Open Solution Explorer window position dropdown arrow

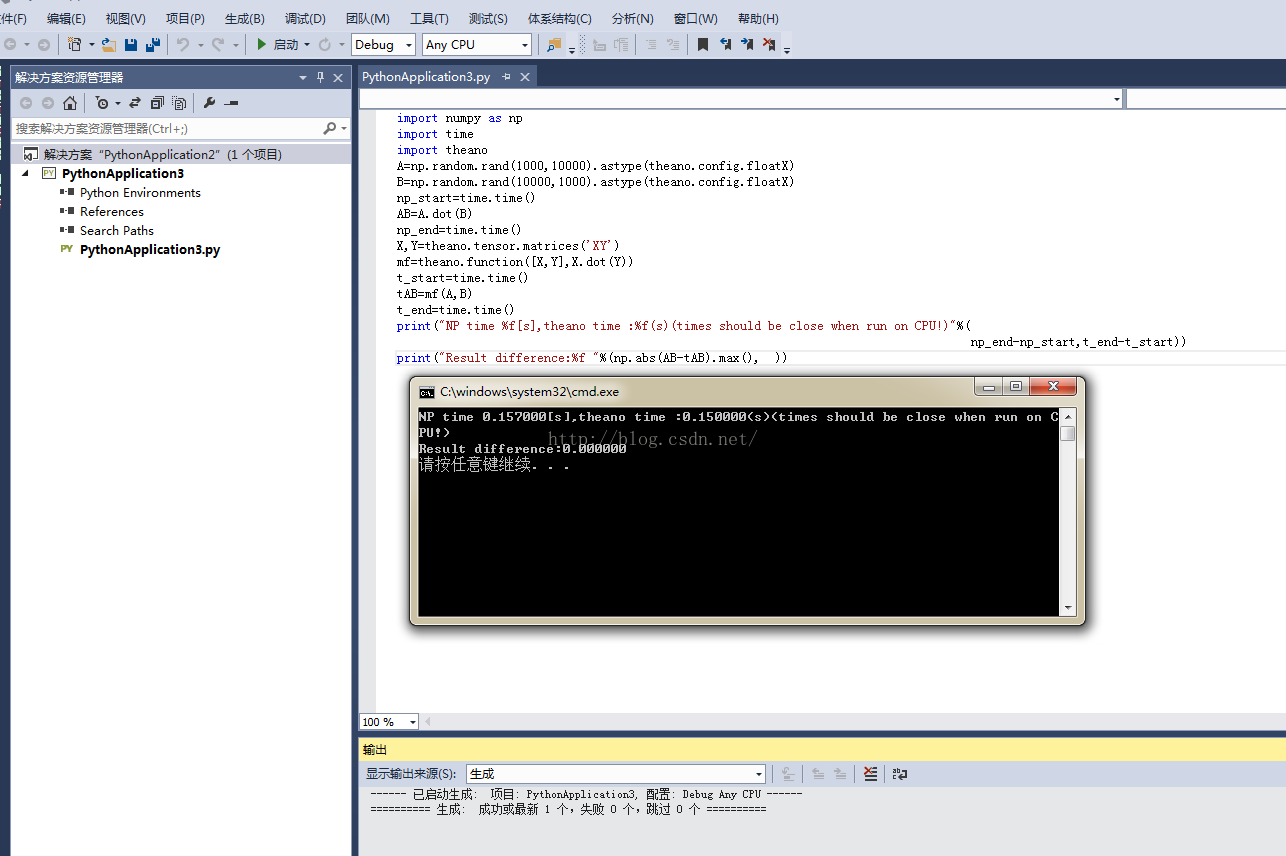[303, 77]
